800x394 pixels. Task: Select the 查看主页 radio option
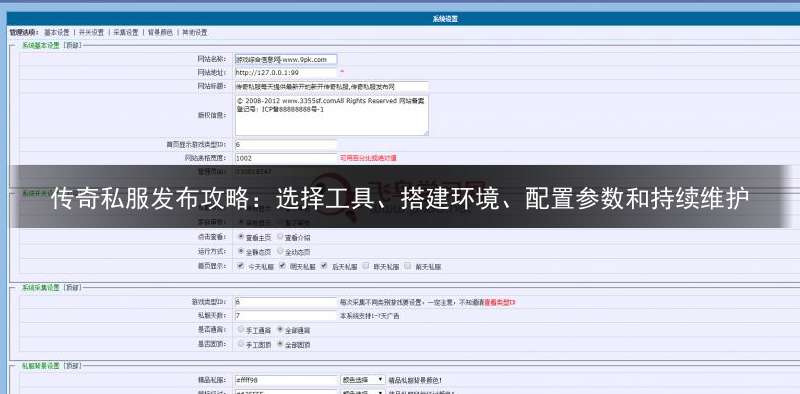241,237
